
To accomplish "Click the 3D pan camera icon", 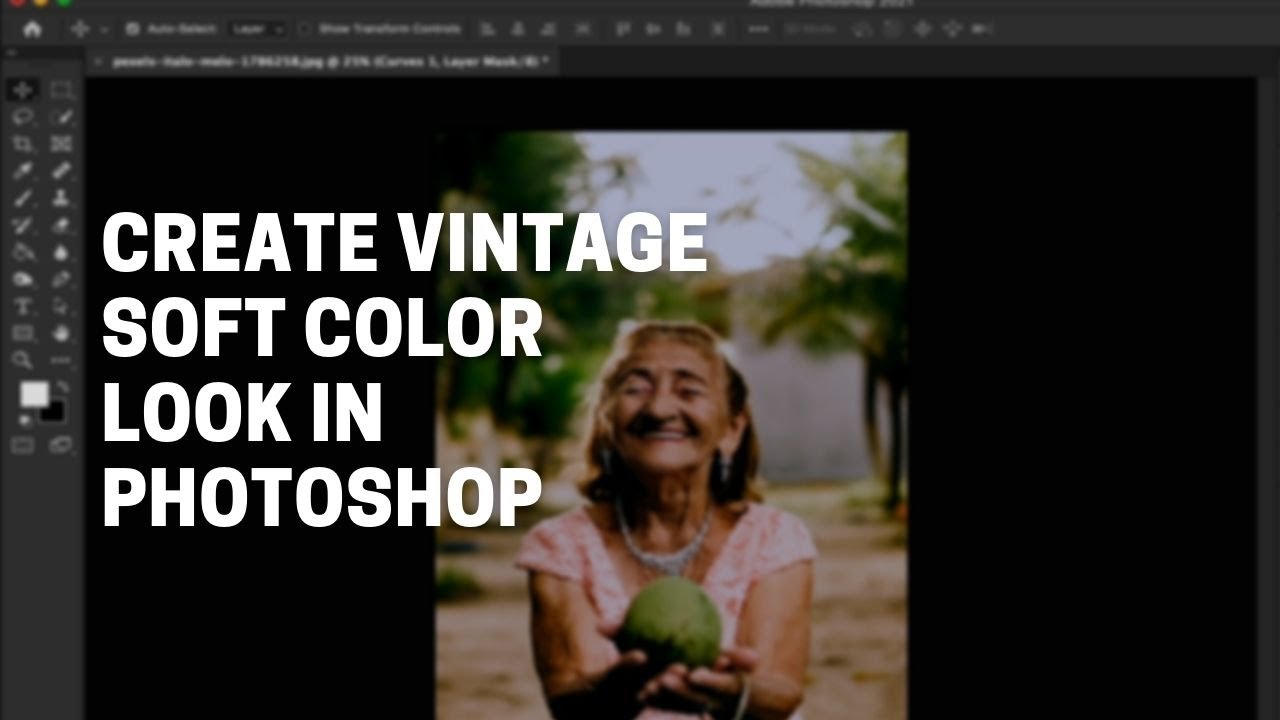I will click(922, 29).
